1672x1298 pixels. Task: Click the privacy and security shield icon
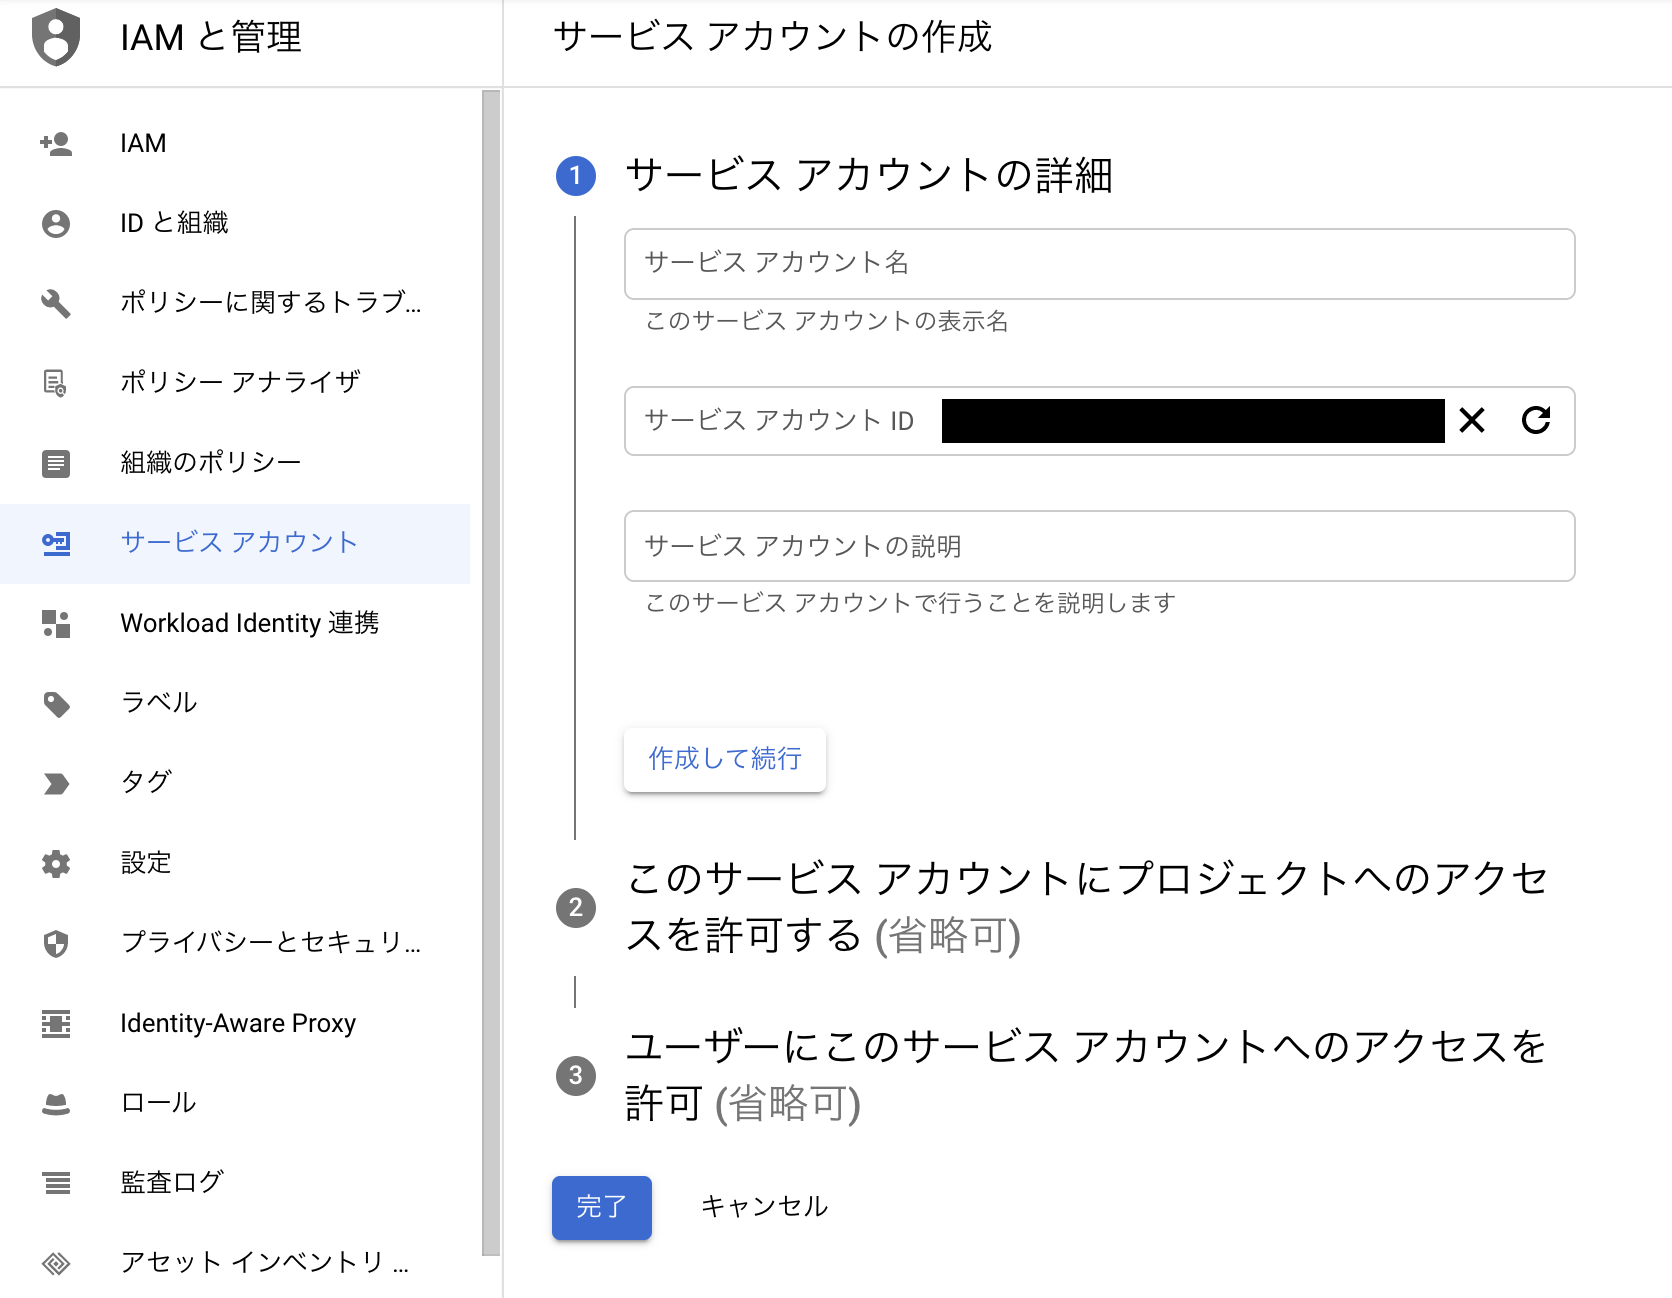tap(56, 943)
